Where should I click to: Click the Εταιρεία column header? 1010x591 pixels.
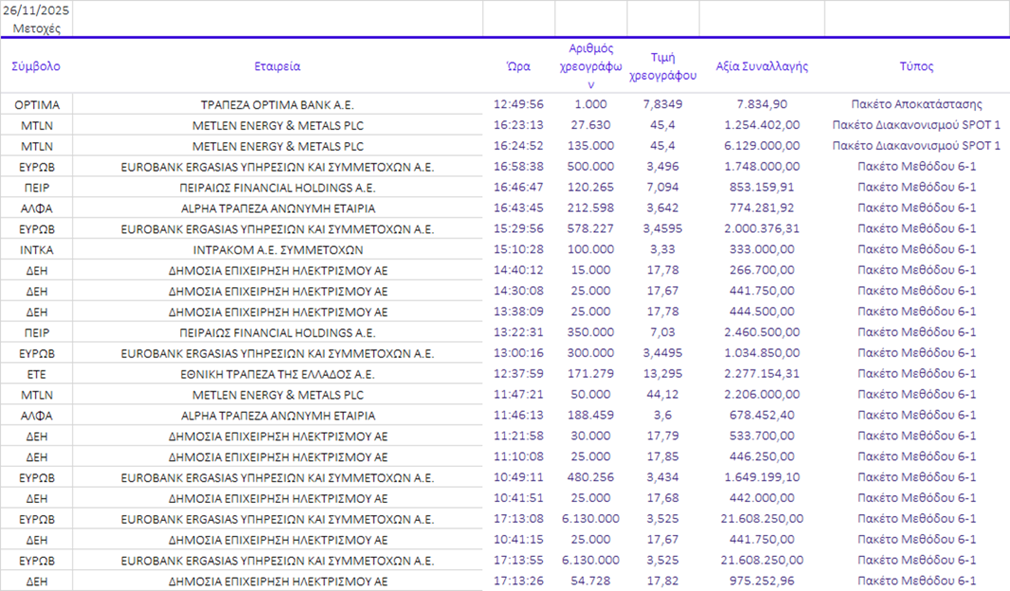click(x=277, y=67)
